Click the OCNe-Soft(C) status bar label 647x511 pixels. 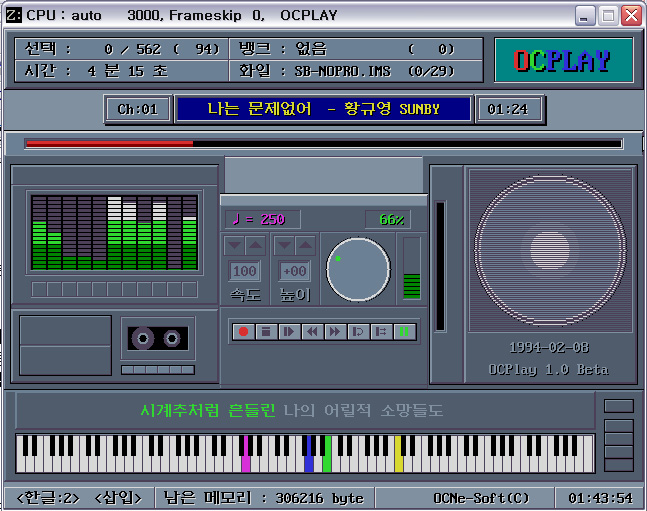tap(481, 498)
